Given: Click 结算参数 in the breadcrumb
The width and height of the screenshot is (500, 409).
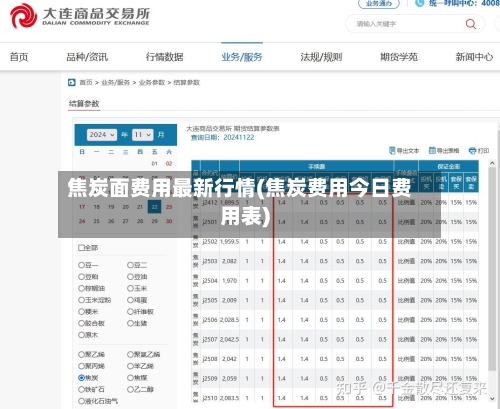Looking at the screenshot, I should (187, 82).
